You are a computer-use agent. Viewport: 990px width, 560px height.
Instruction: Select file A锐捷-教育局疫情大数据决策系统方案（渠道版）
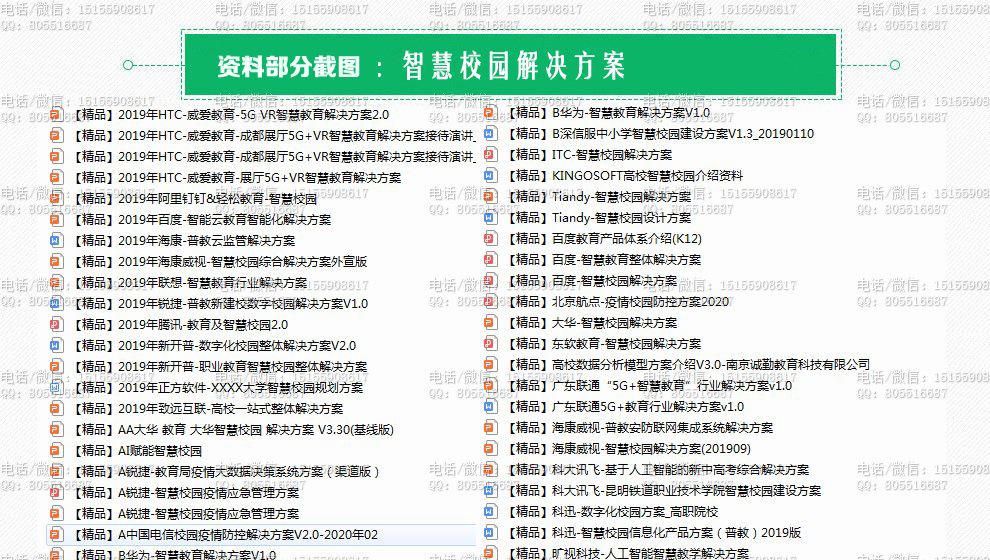[x=226, y=472]
